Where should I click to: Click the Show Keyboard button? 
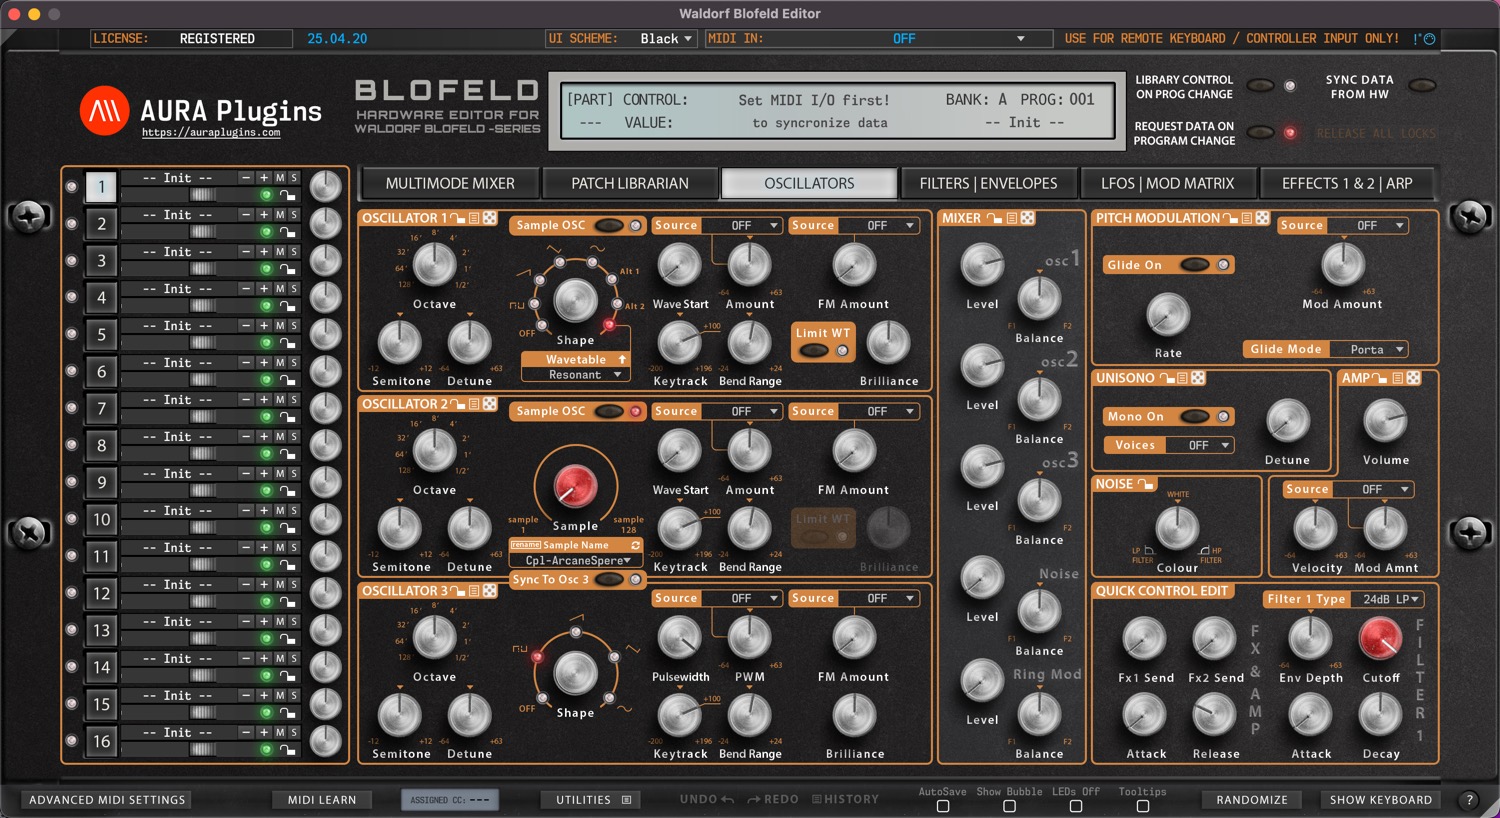pyautogui.click(x=1381, y=800)
